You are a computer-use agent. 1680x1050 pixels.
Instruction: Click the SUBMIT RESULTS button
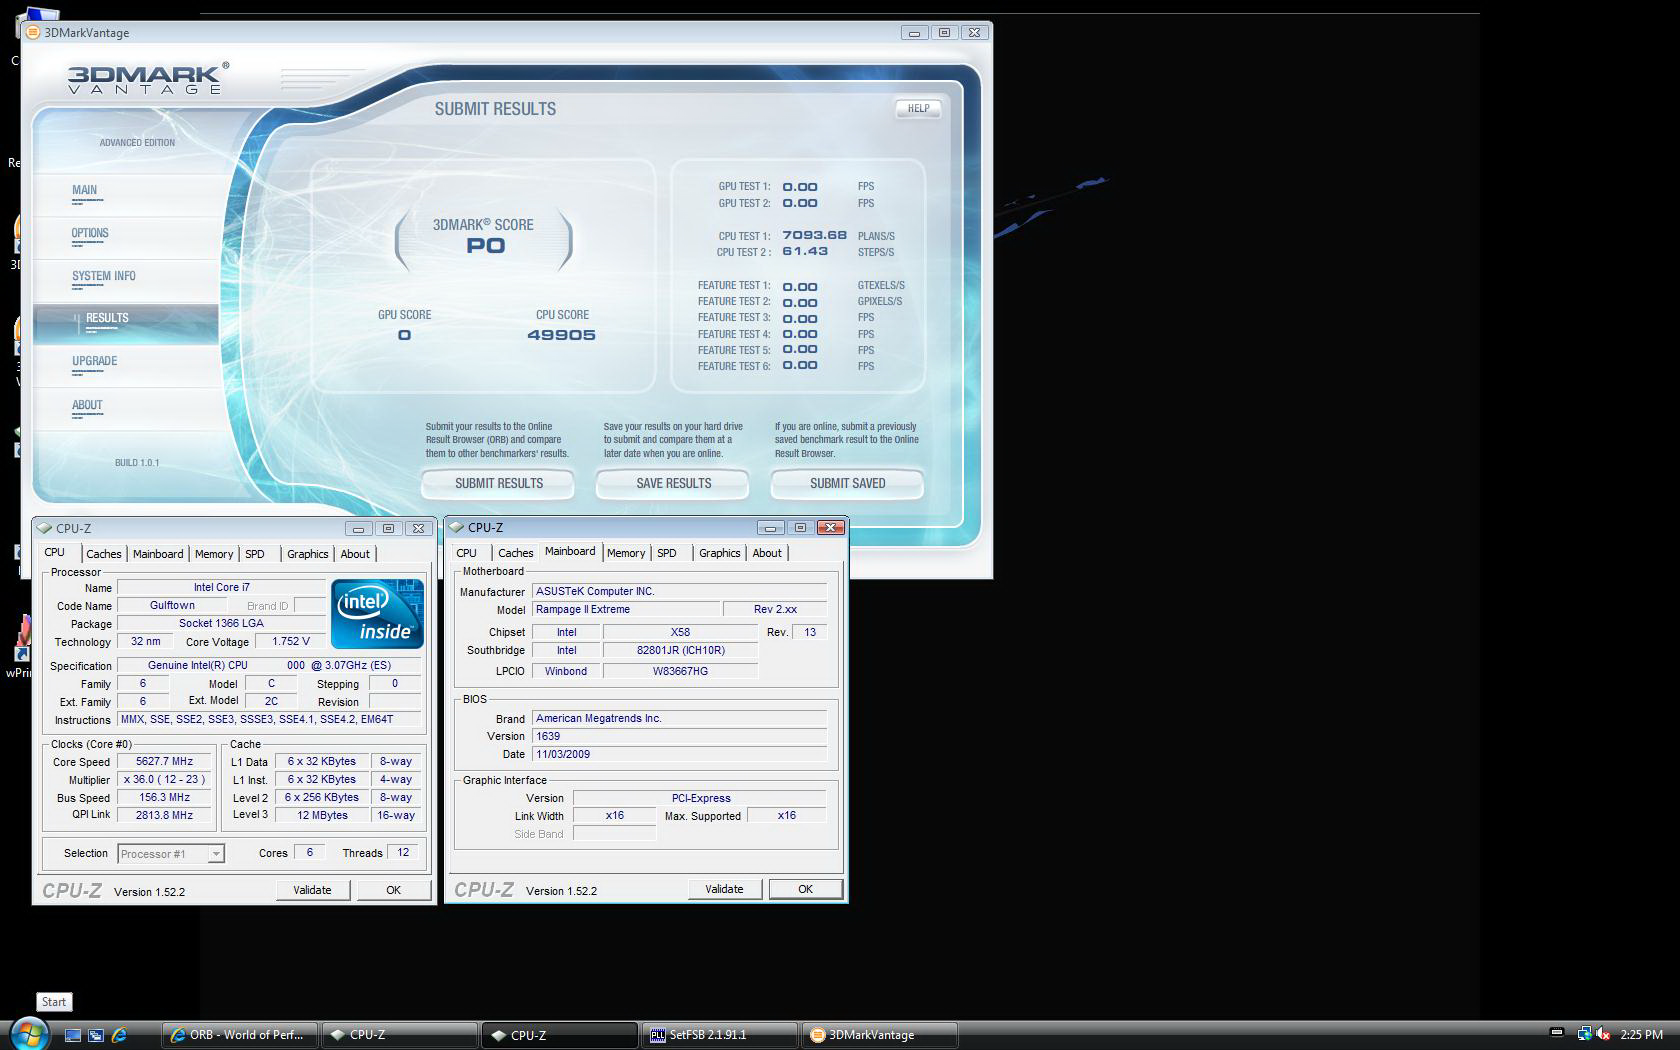pyautogui.click(x=498, y=484)
